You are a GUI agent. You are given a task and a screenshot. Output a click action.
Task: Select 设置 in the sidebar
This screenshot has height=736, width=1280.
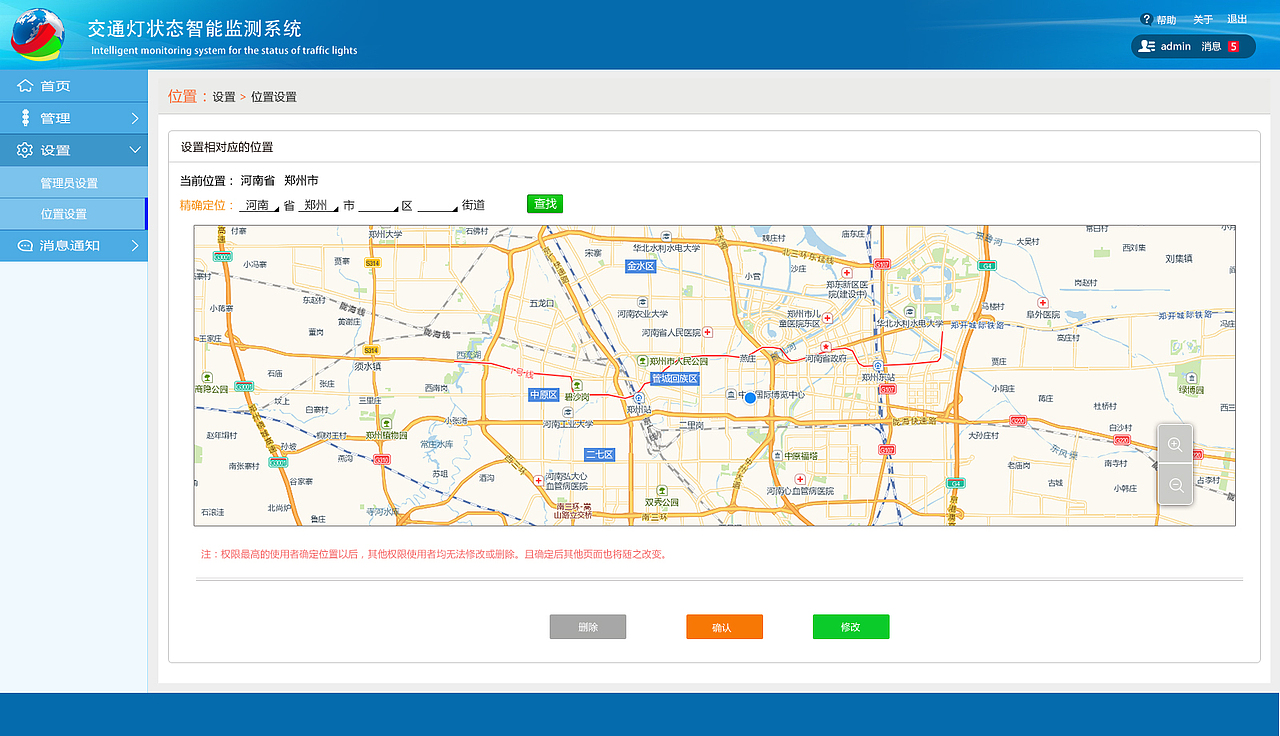(x=74, y=150)
